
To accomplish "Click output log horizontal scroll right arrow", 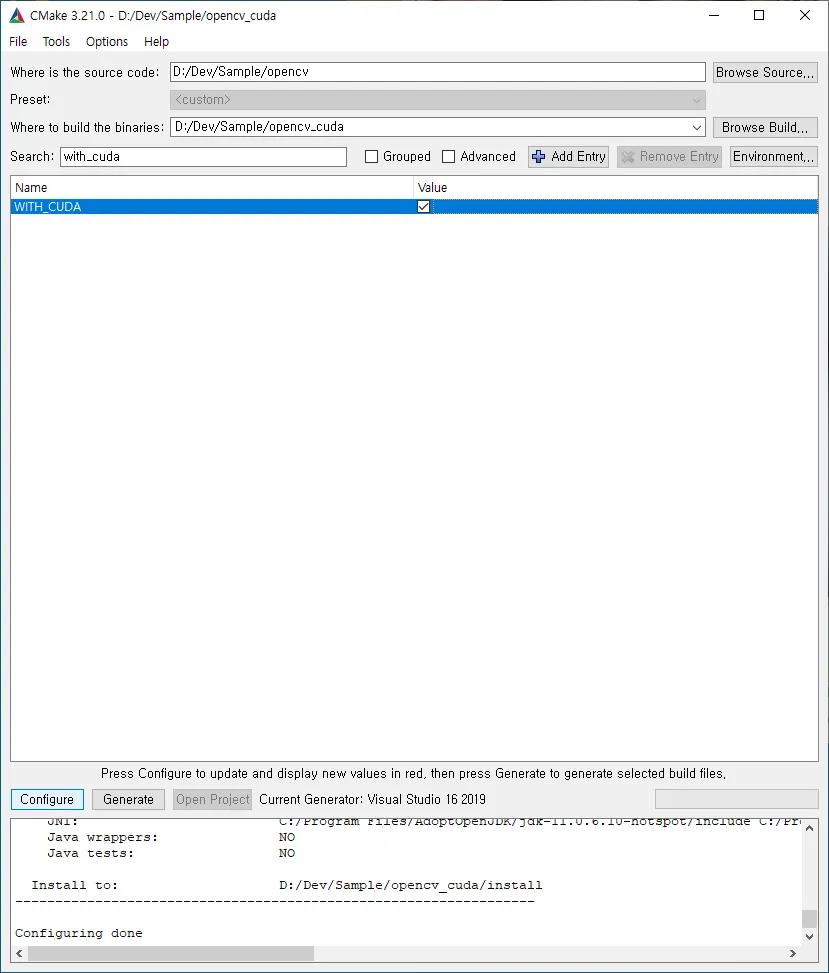I will coord(793,953).
